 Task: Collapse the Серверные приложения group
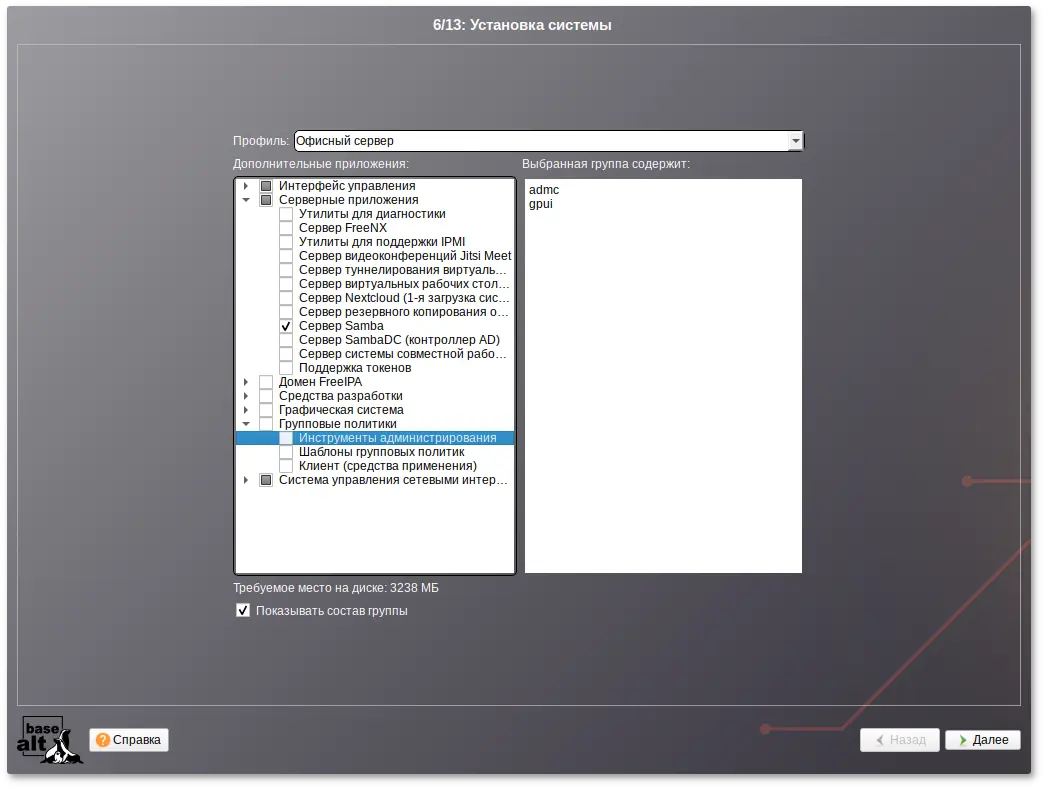click(x=246, y=200)
